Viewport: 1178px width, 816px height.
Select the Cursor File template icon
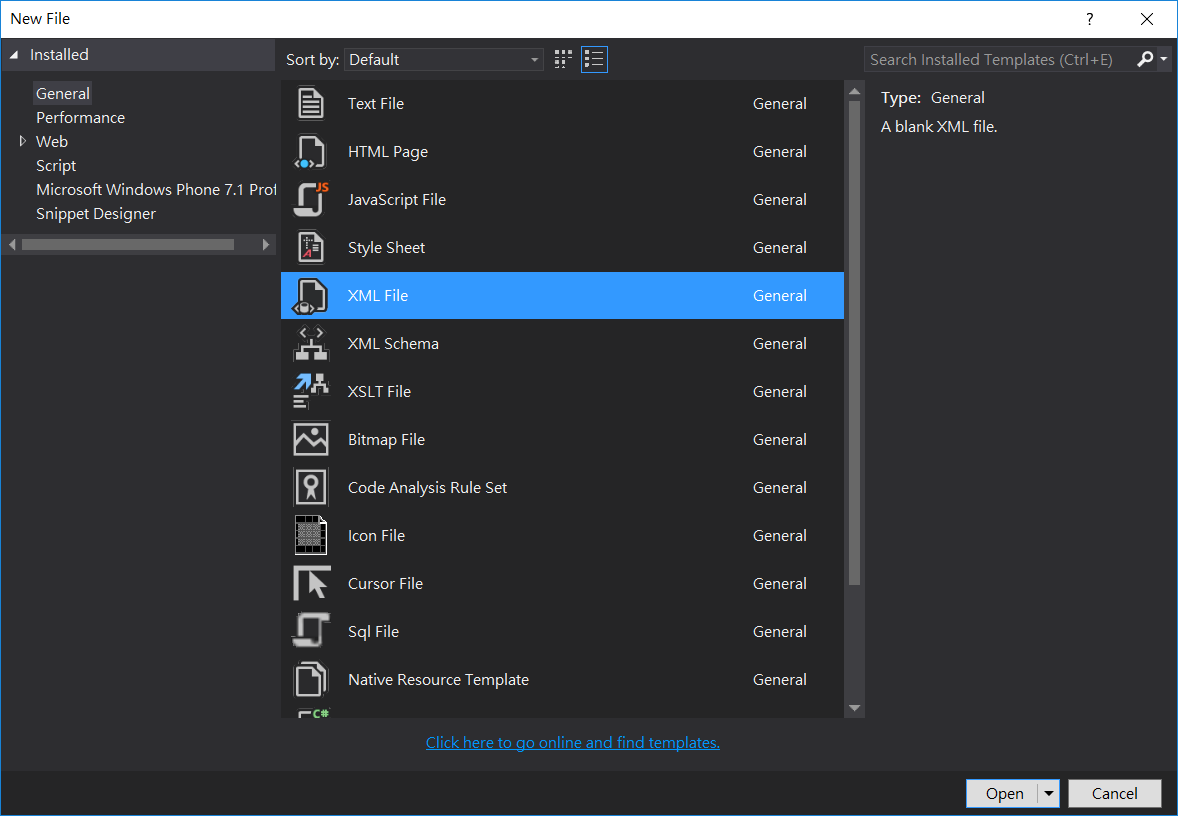coord(311,584)
